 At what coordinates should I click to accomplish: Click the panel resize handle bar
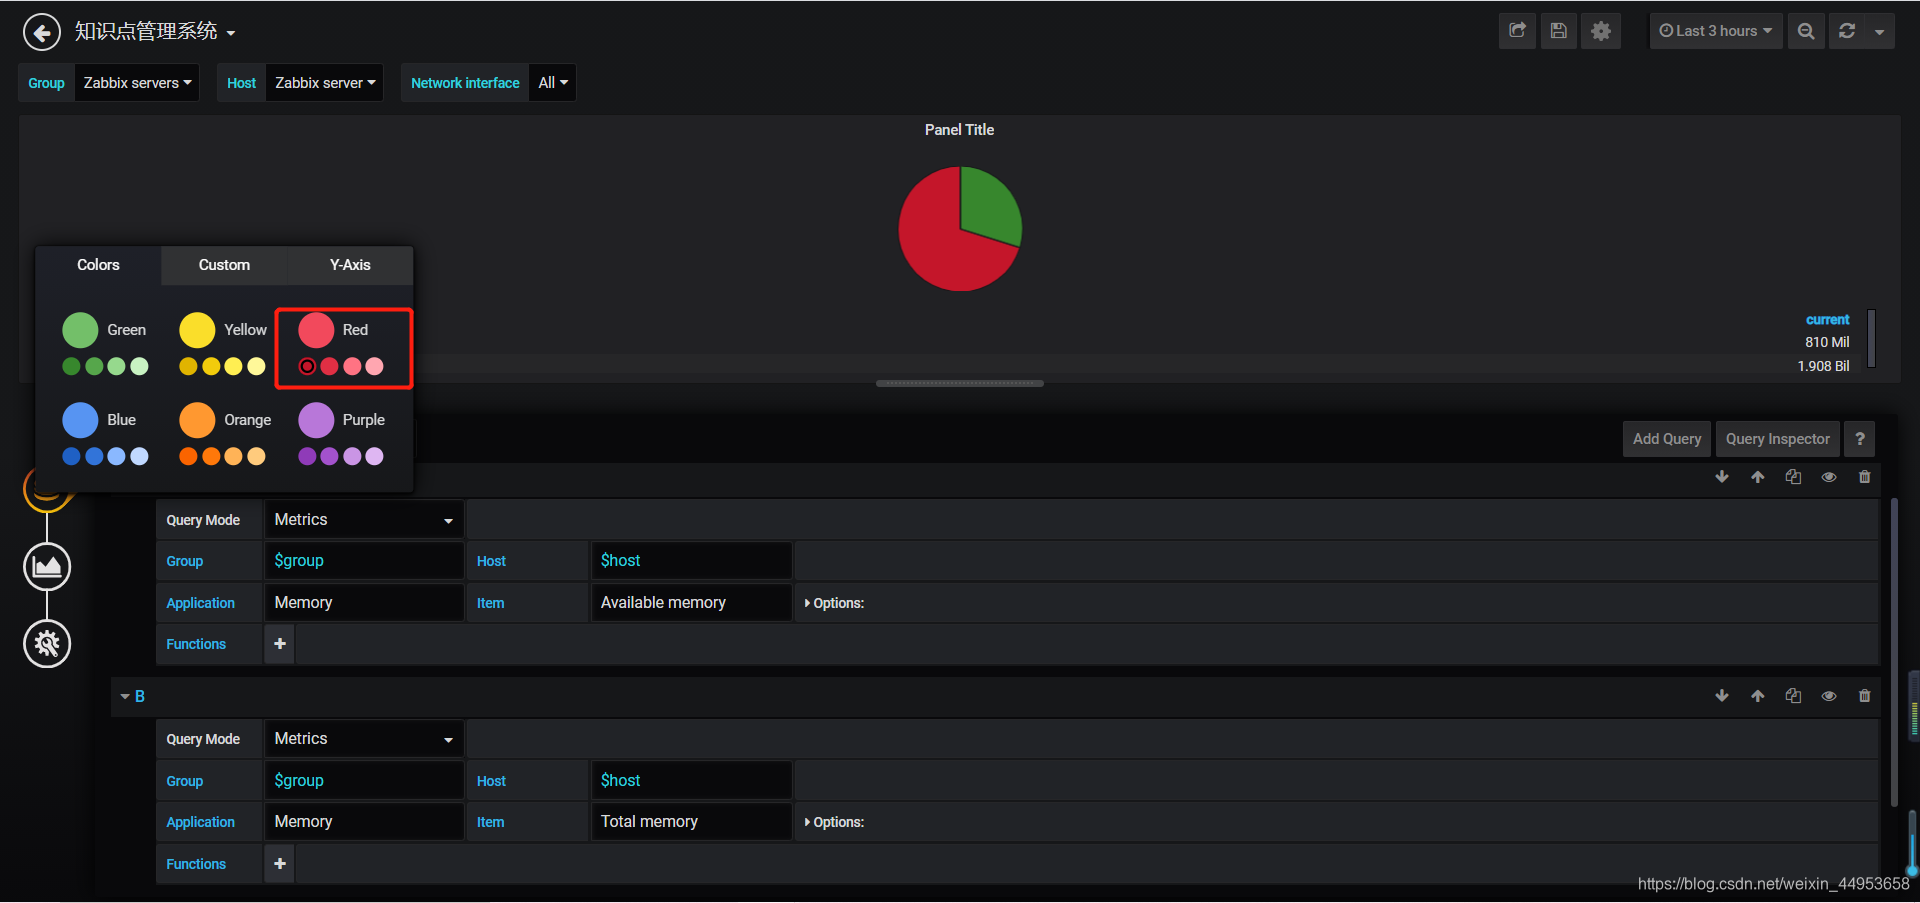click(x=960, y=383)
